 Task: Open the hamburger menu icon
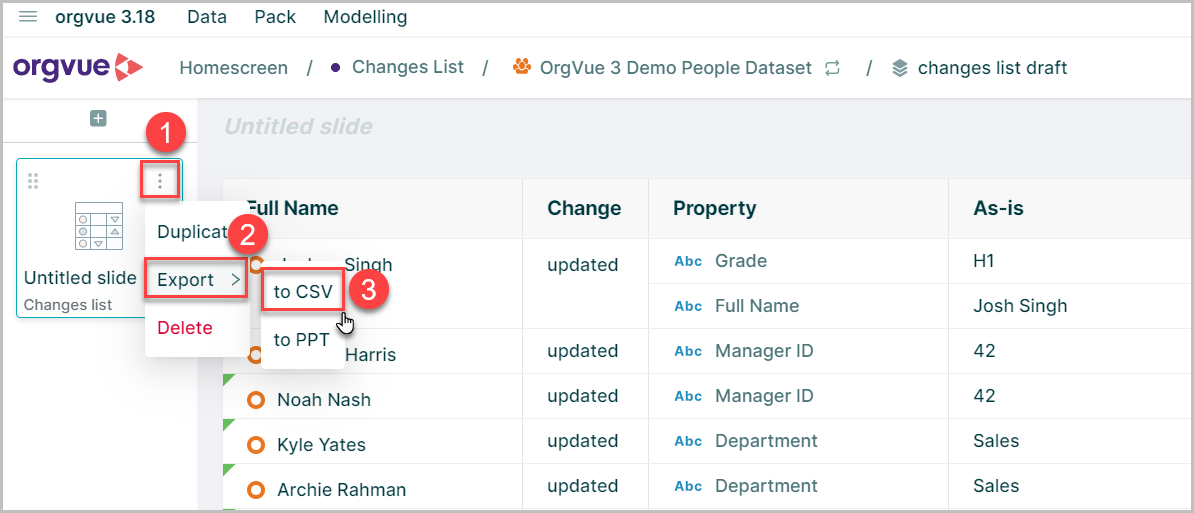tap(28, 17)
